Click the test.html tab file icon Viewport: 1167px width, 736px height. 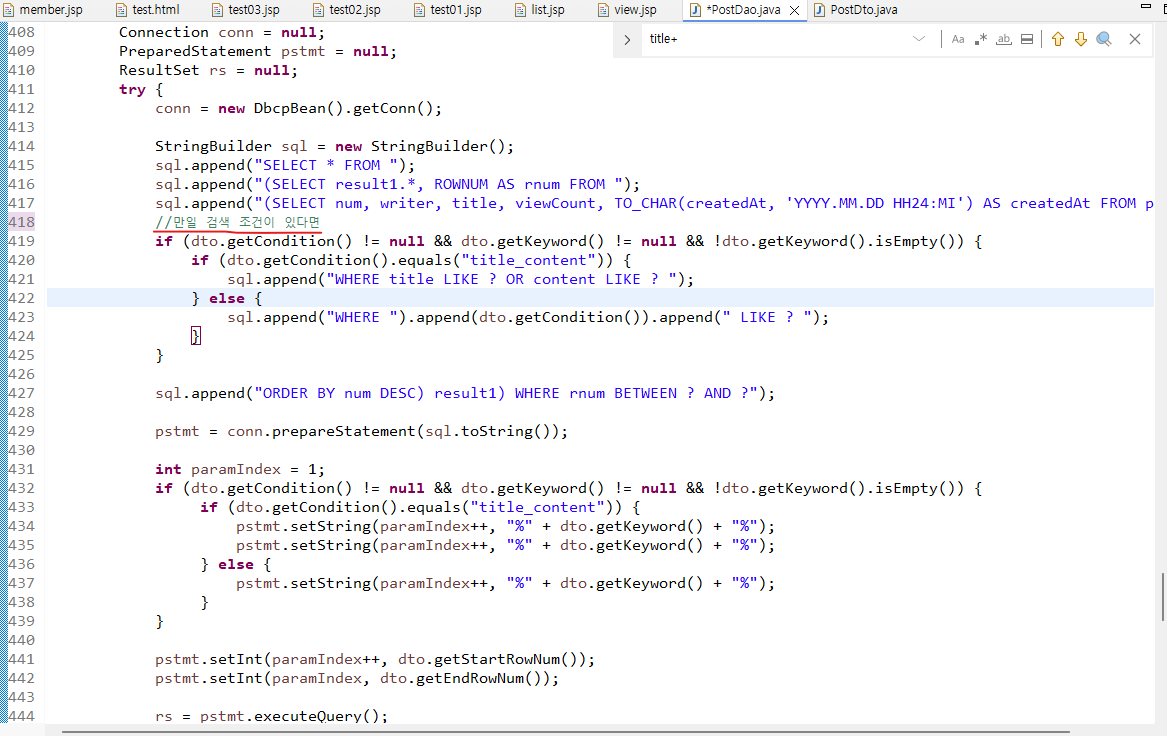pos(121,10)
